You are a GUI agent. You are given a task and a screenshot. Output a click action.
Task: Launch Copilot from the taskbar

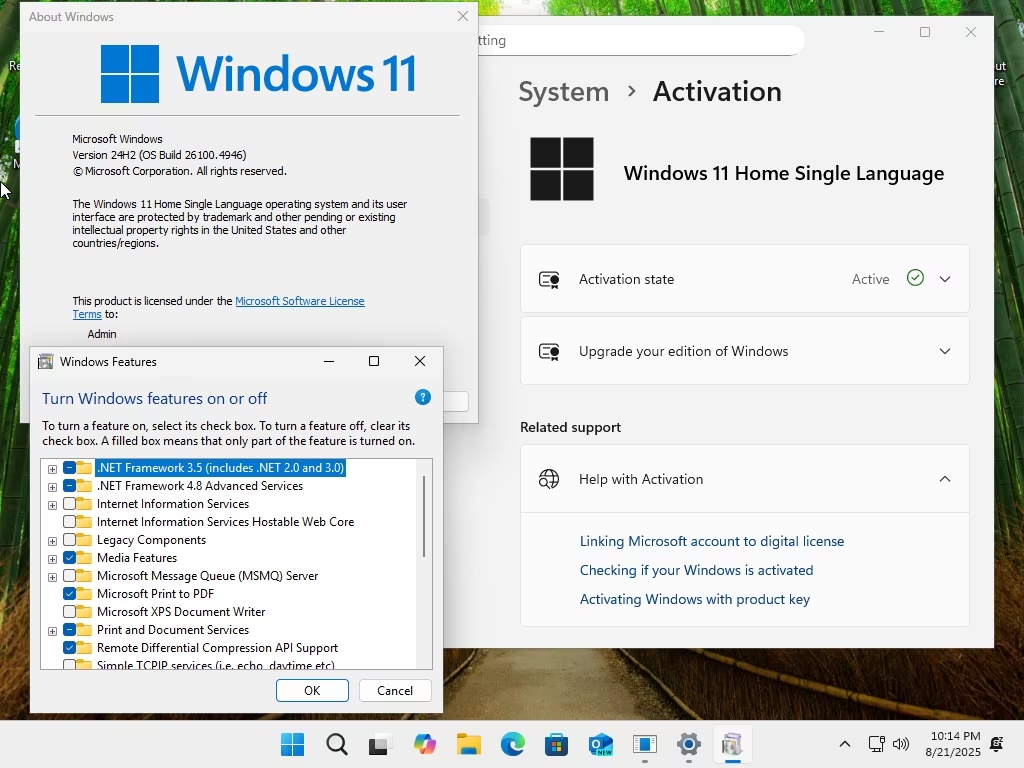coord(424,744)
